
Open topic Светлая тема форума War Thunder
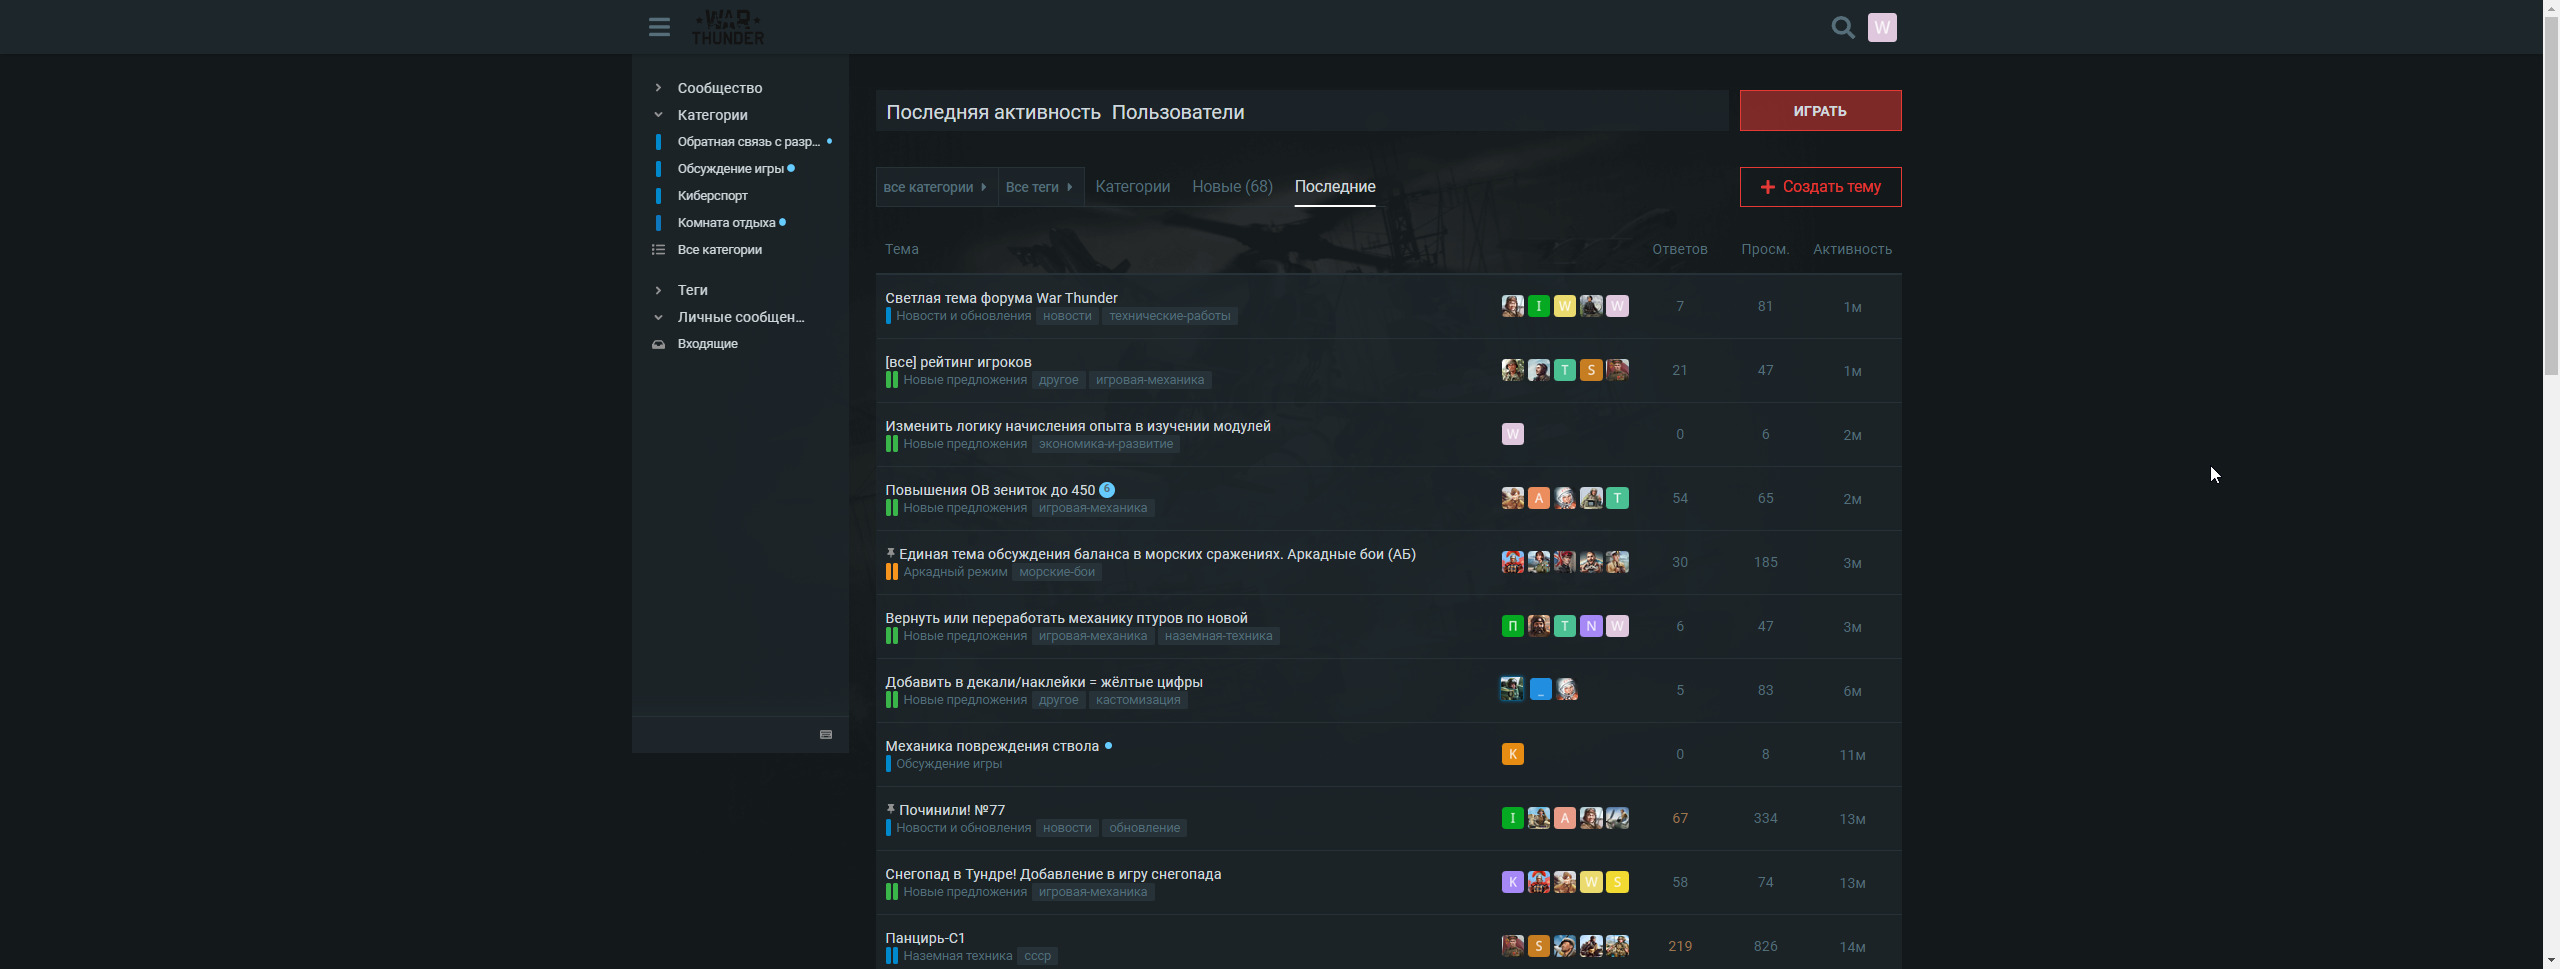click(1001, 298)
